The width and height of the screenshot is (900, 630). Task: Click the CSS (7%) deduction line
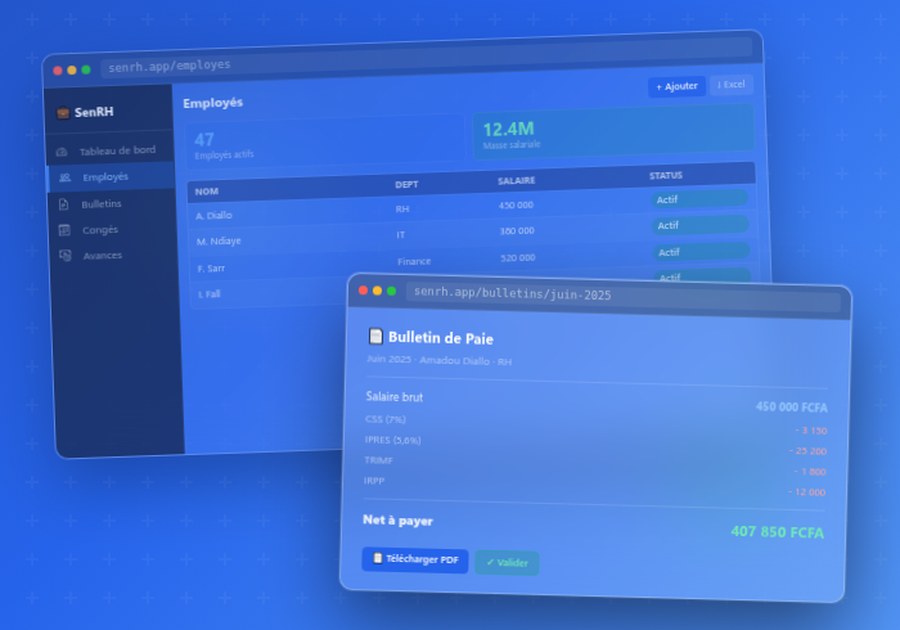pos(385,419)
